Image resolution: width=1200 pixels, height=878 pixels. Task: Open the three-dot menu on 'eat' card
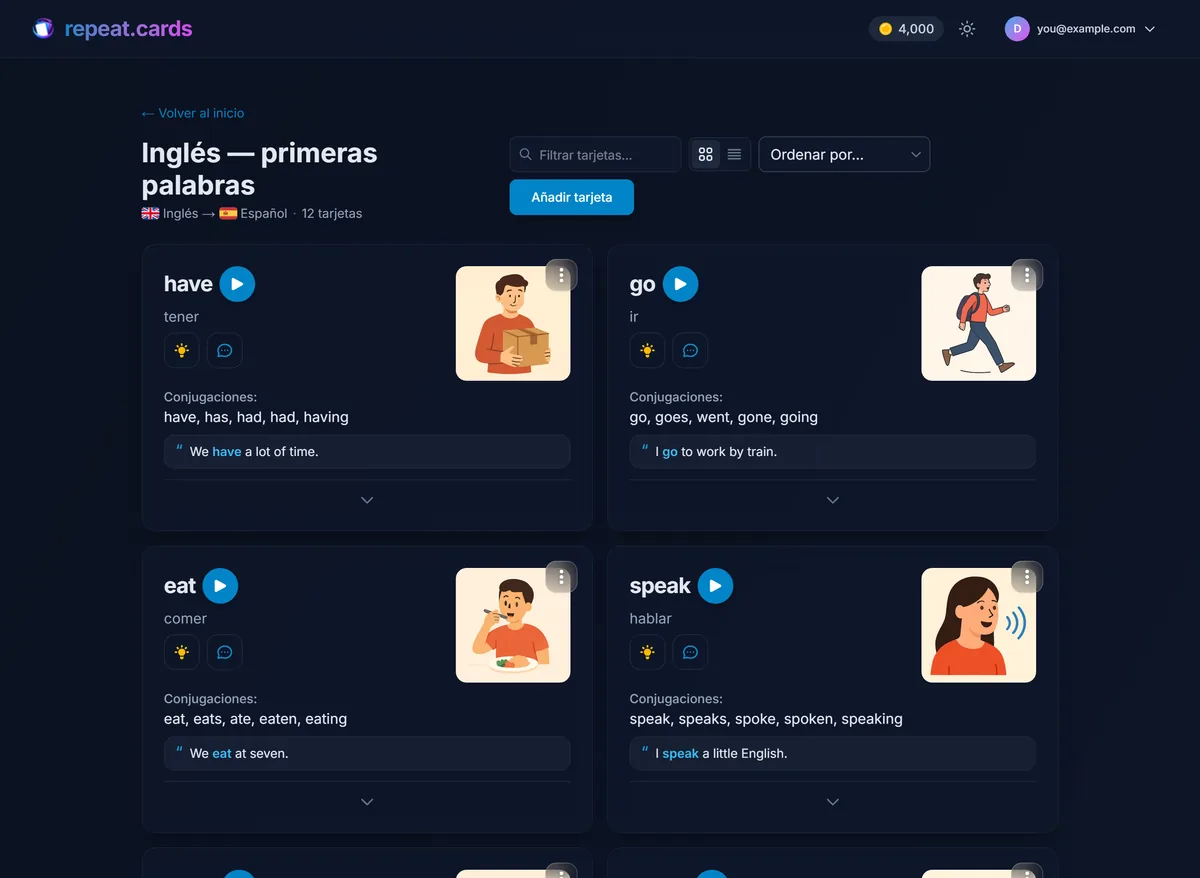(x=561, y=577)
